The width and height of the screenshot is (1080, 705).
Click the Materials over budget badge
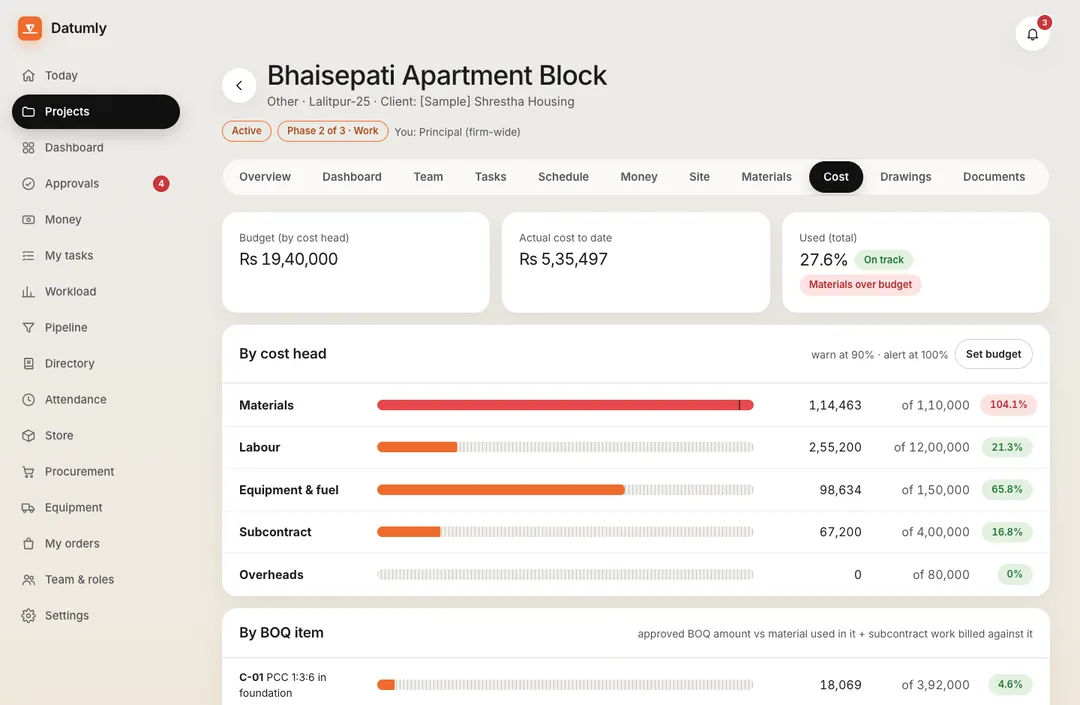[860, 284]
